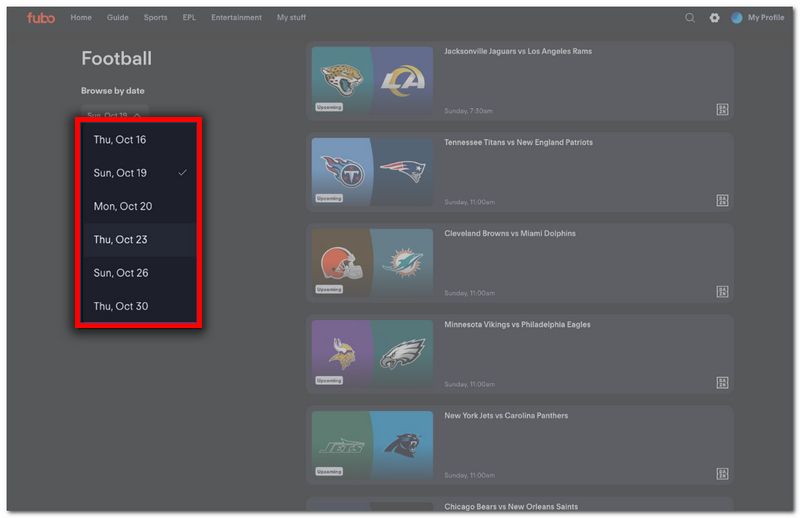800x518 pixels.
Task: Click schedule icon on Browns vs Dolphins card
Action: pyautogui.click(x=722, y=291)
